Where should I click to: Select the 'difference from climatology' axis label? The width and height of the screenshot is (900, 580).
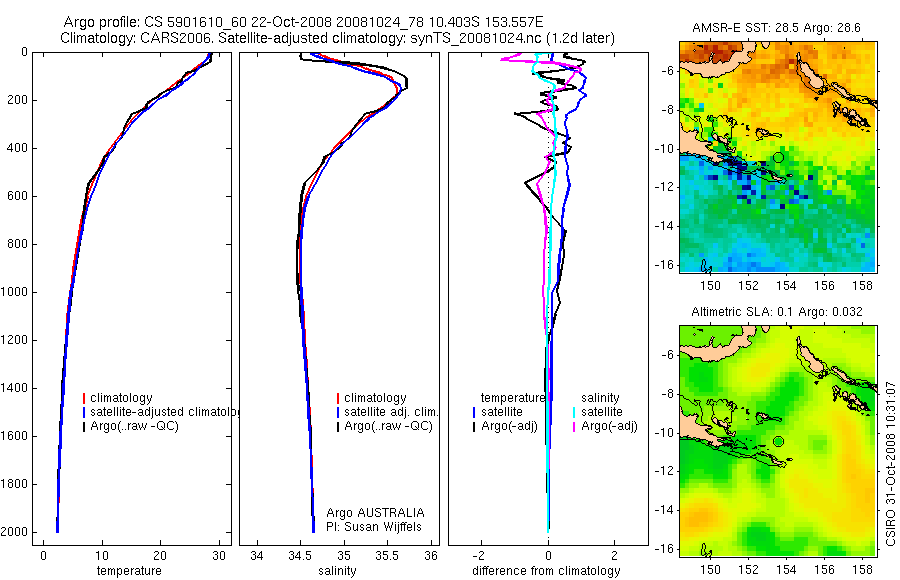click(546, 570)
